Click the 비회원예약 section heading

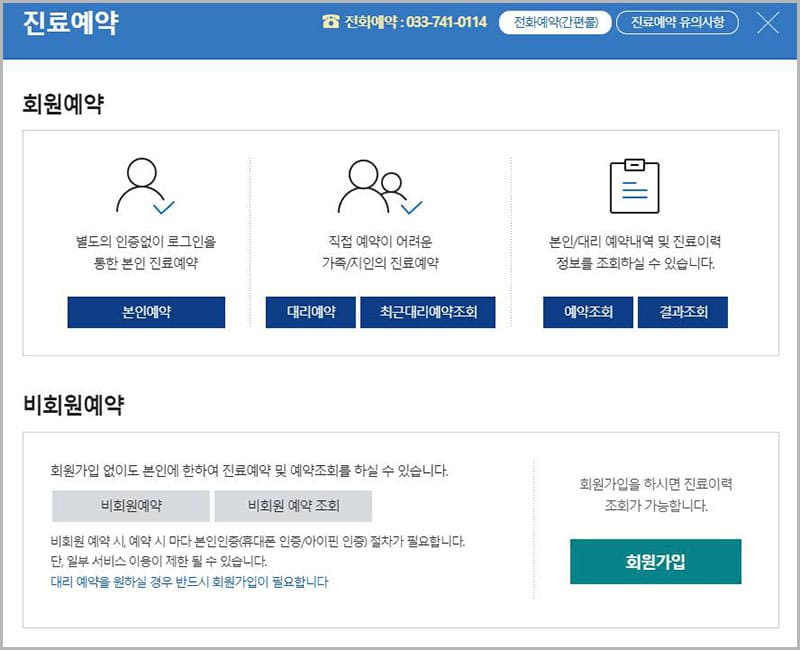[73, 405]
